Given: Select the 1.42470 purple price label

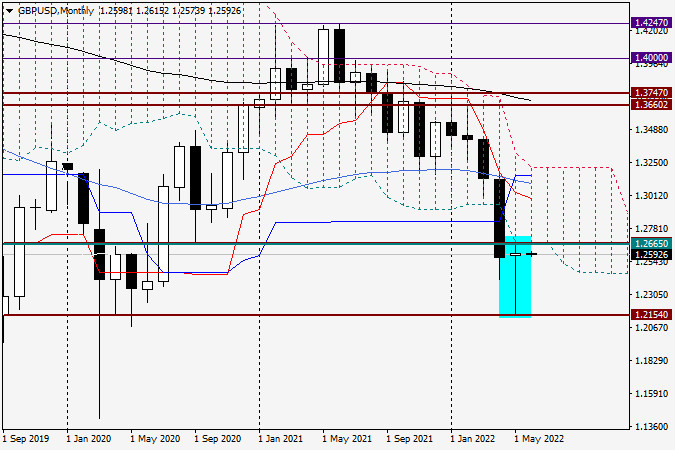Looking at the screenshot, I should pos(652,22).
